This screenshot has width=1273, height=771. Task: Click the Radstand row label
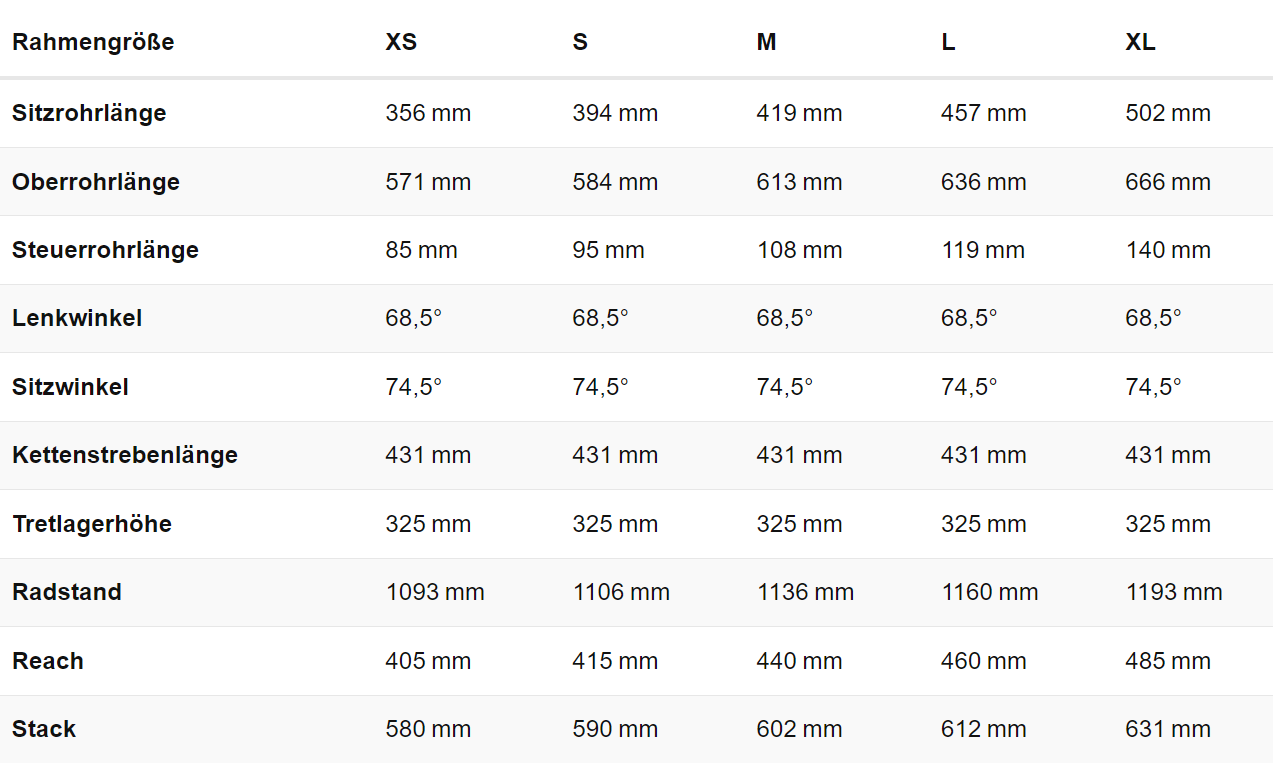point(67,592)
